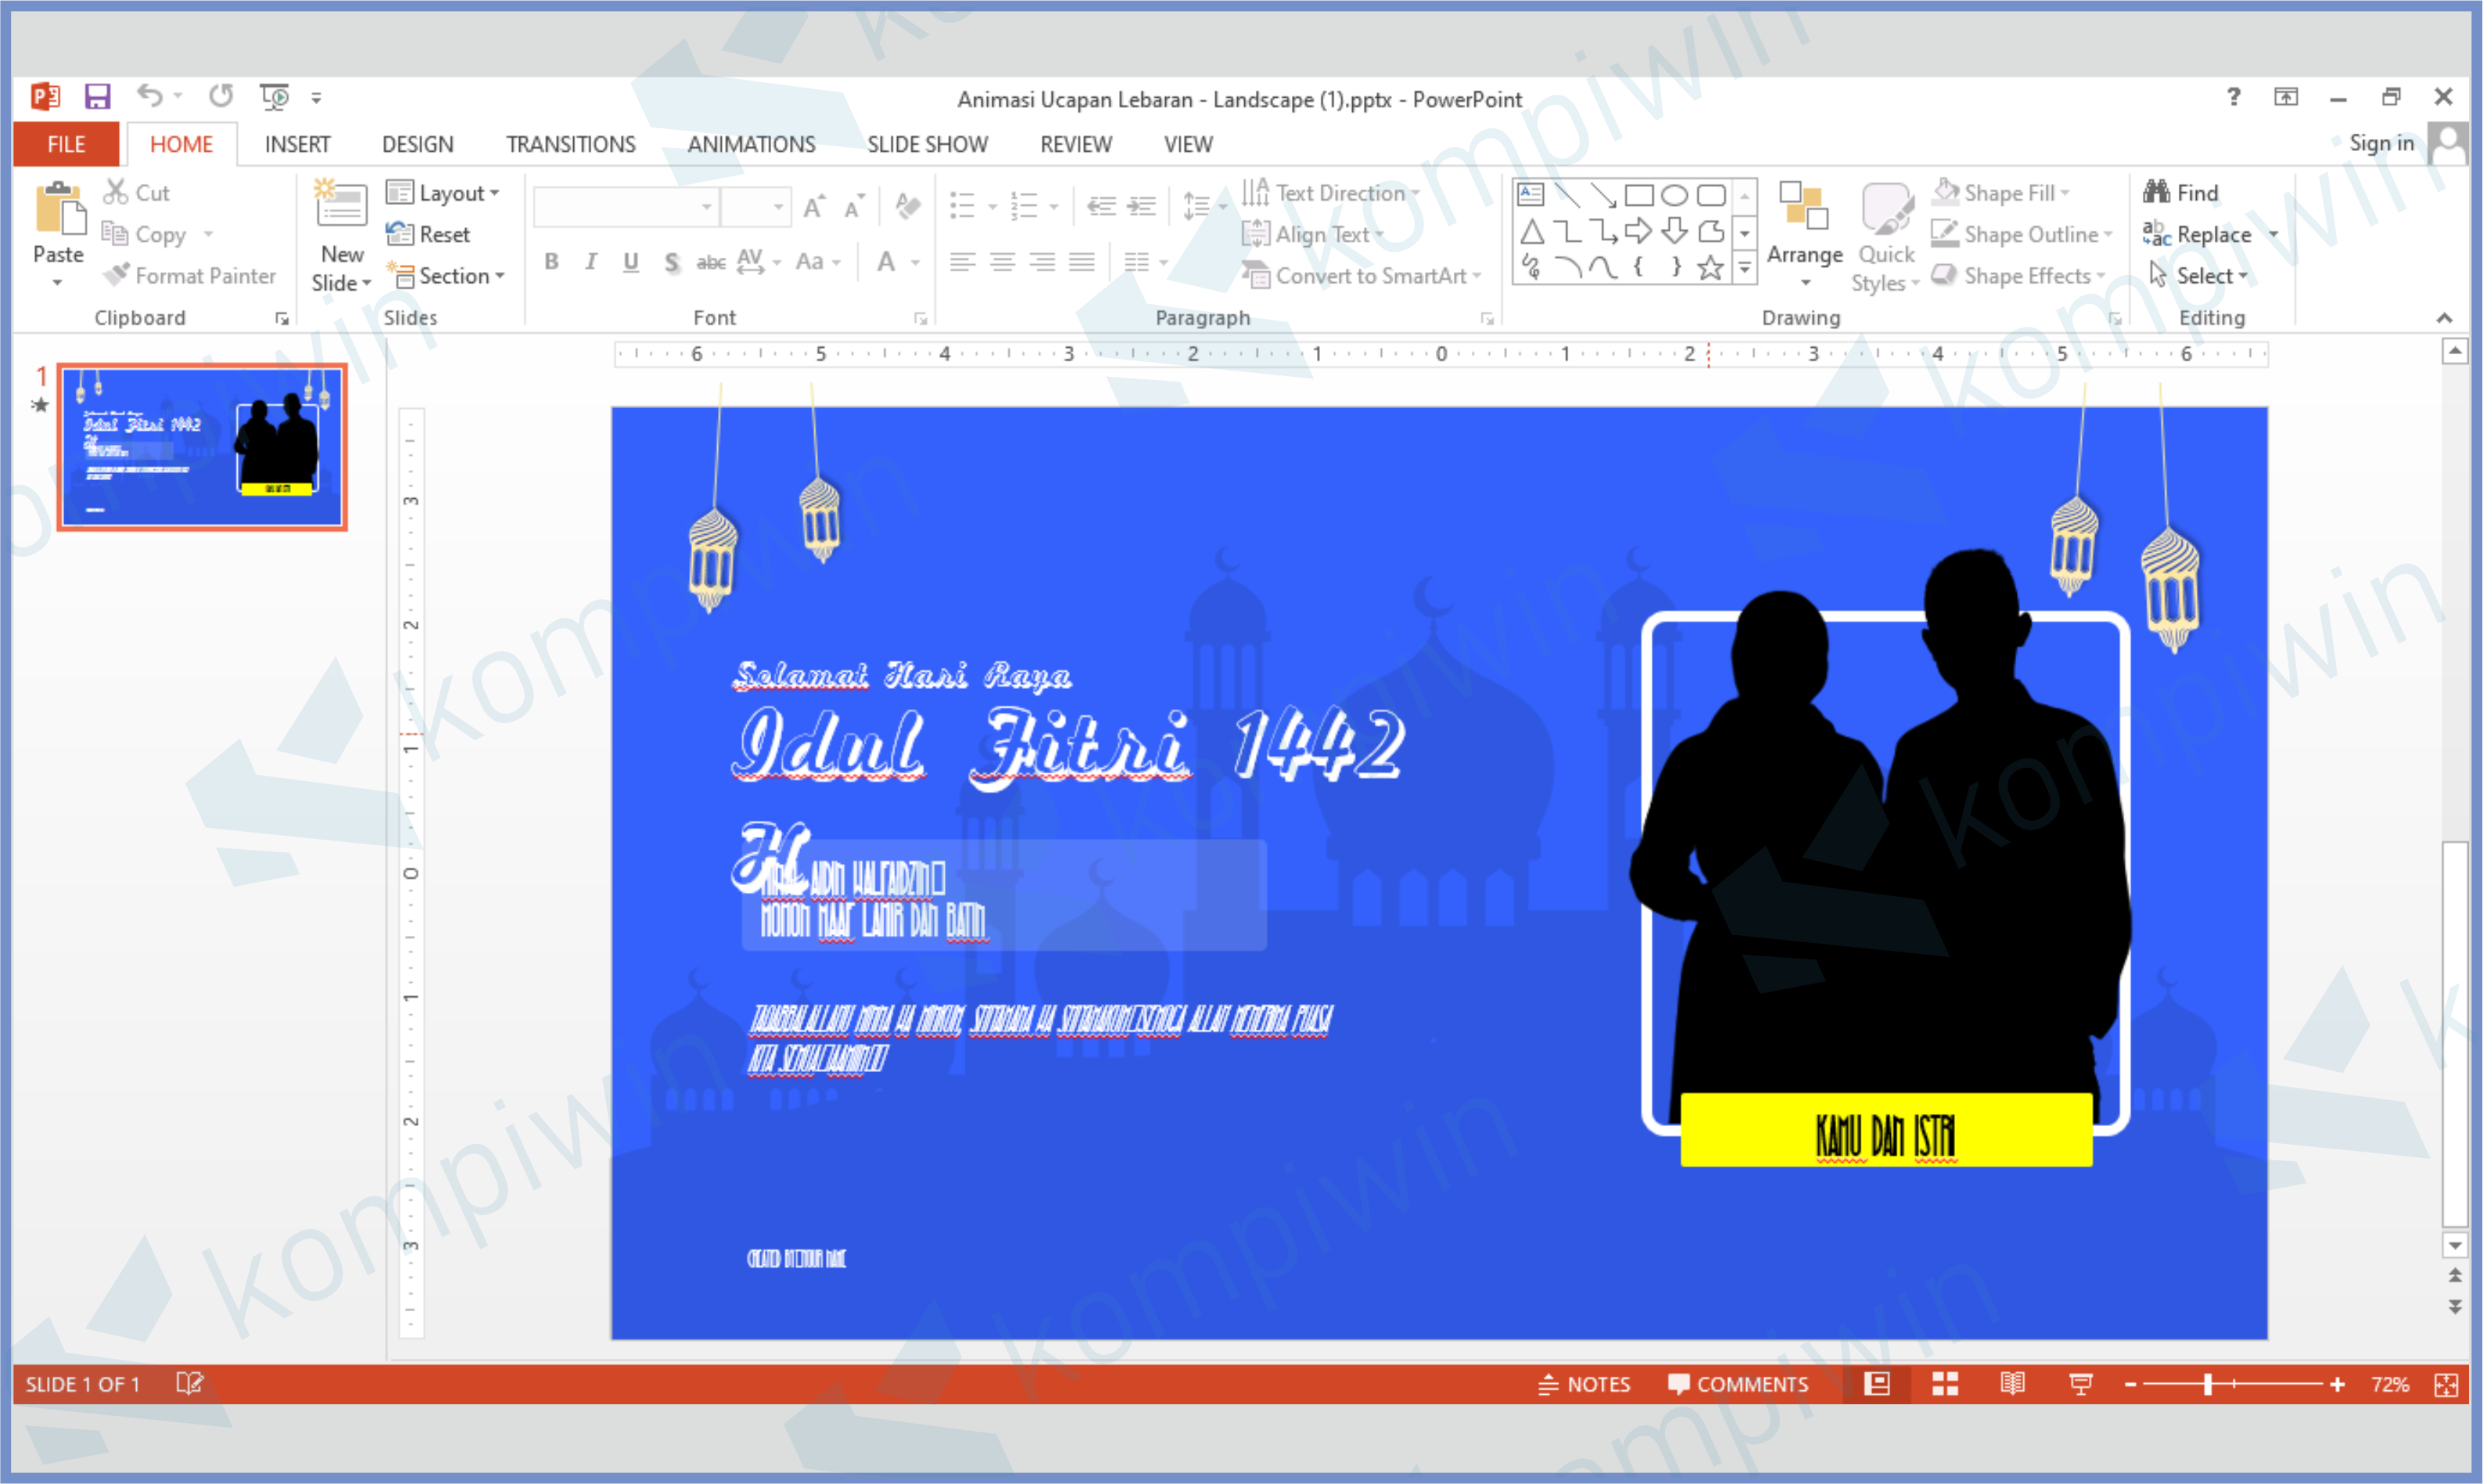Open the DESIGN ribbon tab

[417, 145]
